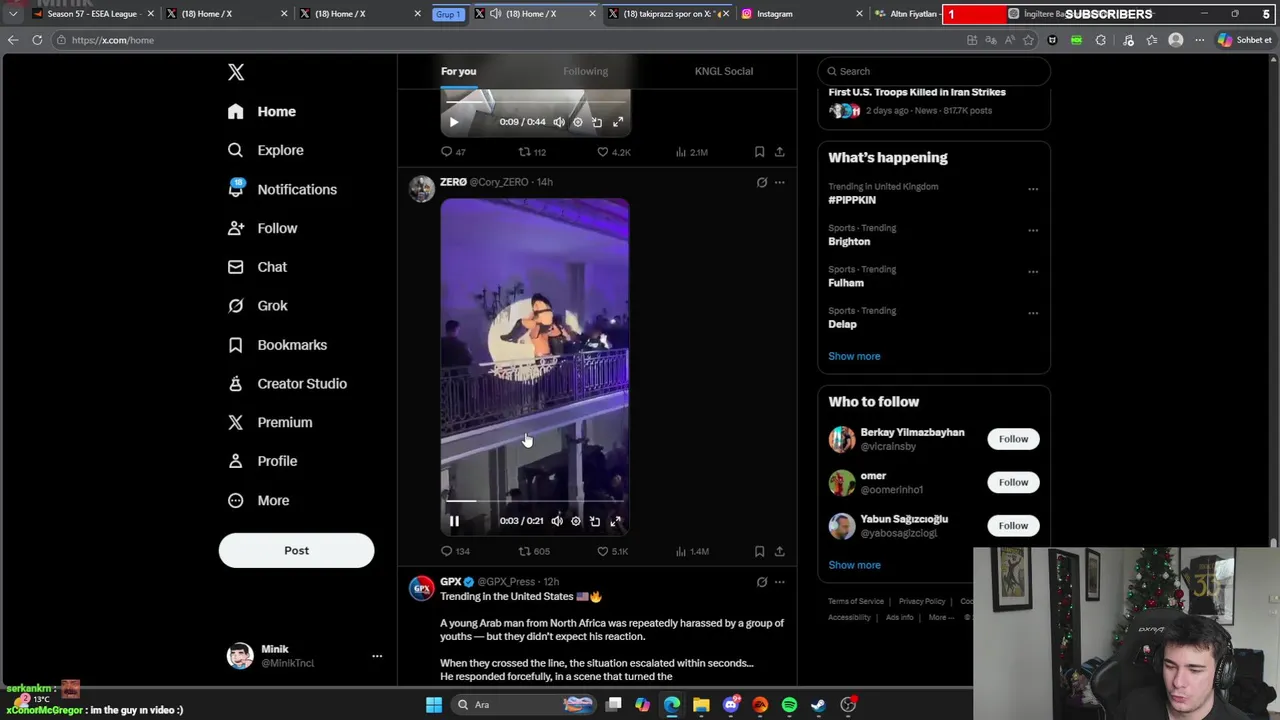
Task: Open account menu dots next to Minik
Action: click(x=377, y=656)
